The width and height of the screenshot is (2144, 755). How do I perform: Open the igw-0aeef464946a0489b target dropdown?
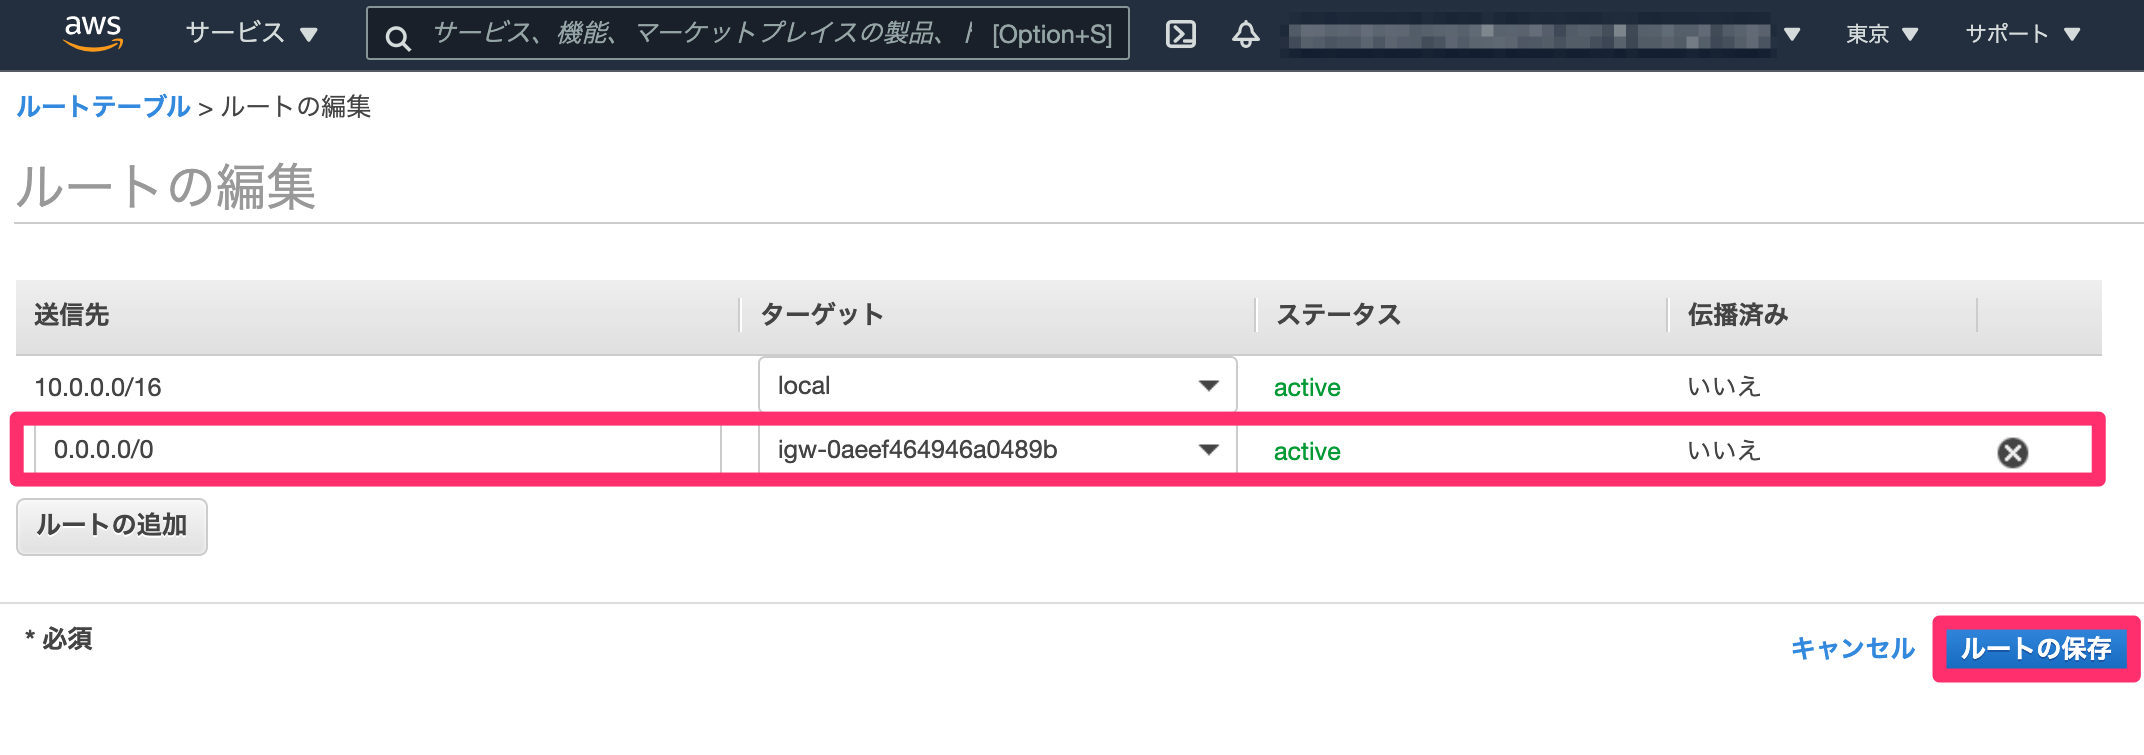(x=998, y=450)
